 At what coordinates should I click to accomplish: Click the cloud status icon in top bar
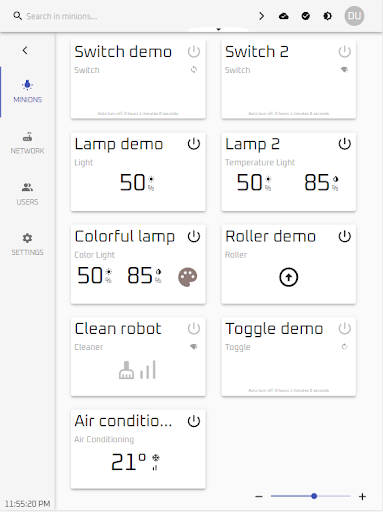284,16
